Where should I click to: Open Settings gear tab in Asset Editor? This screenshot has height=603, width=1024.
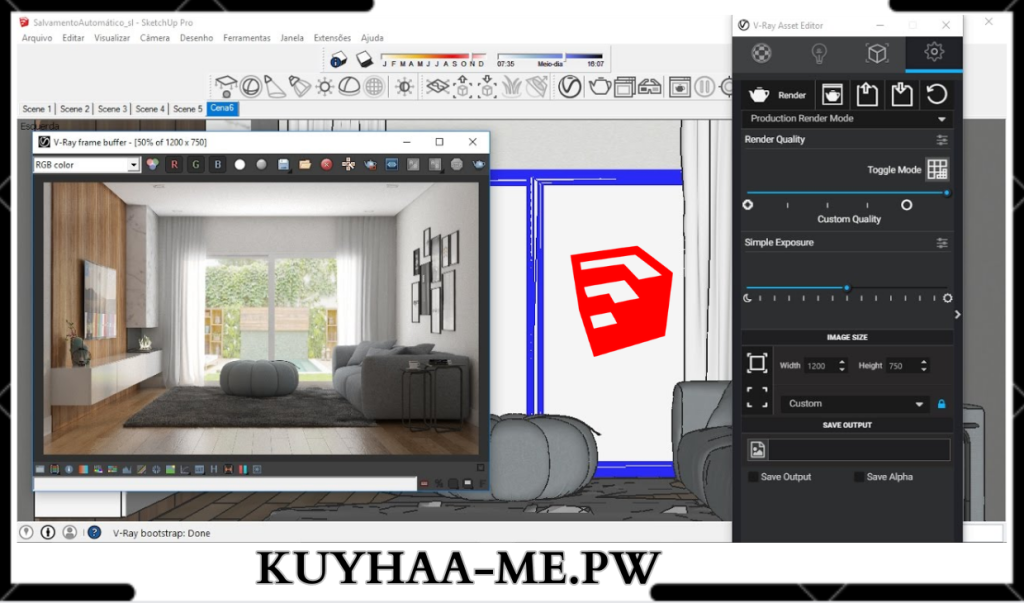click(x=934, y=52)
